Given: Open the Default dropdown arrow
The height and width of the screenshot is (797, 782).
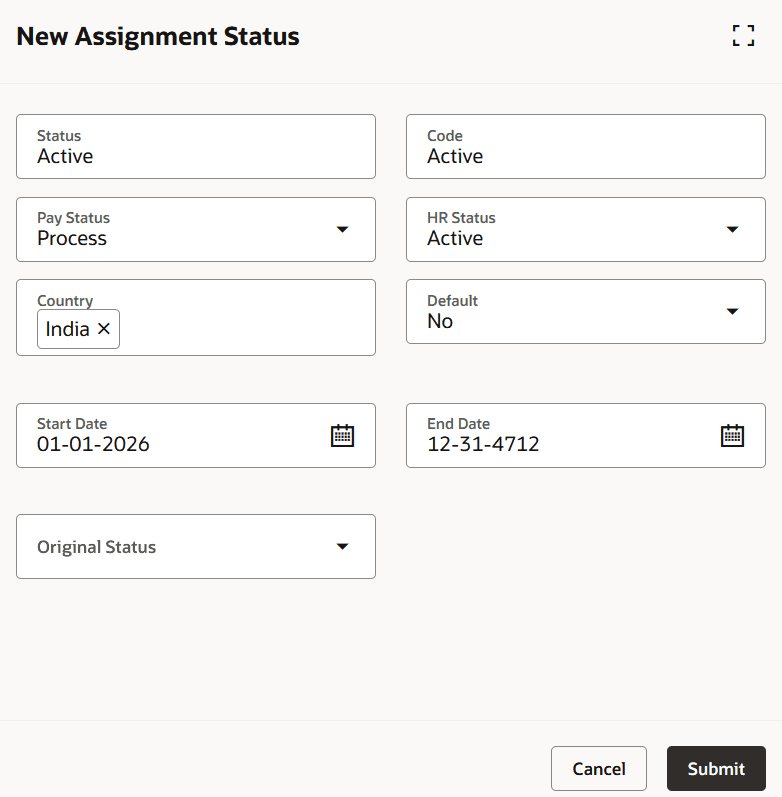Looking at the screenshot, I should pyautogui.click(x=732, y=311).
